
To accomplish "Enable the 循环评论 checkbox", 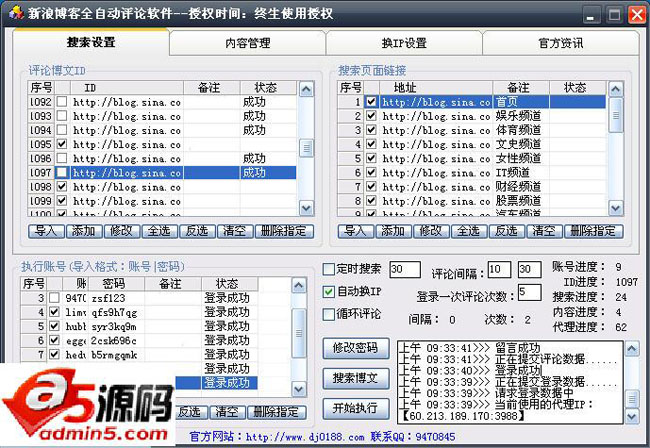I will pos(329,314).
